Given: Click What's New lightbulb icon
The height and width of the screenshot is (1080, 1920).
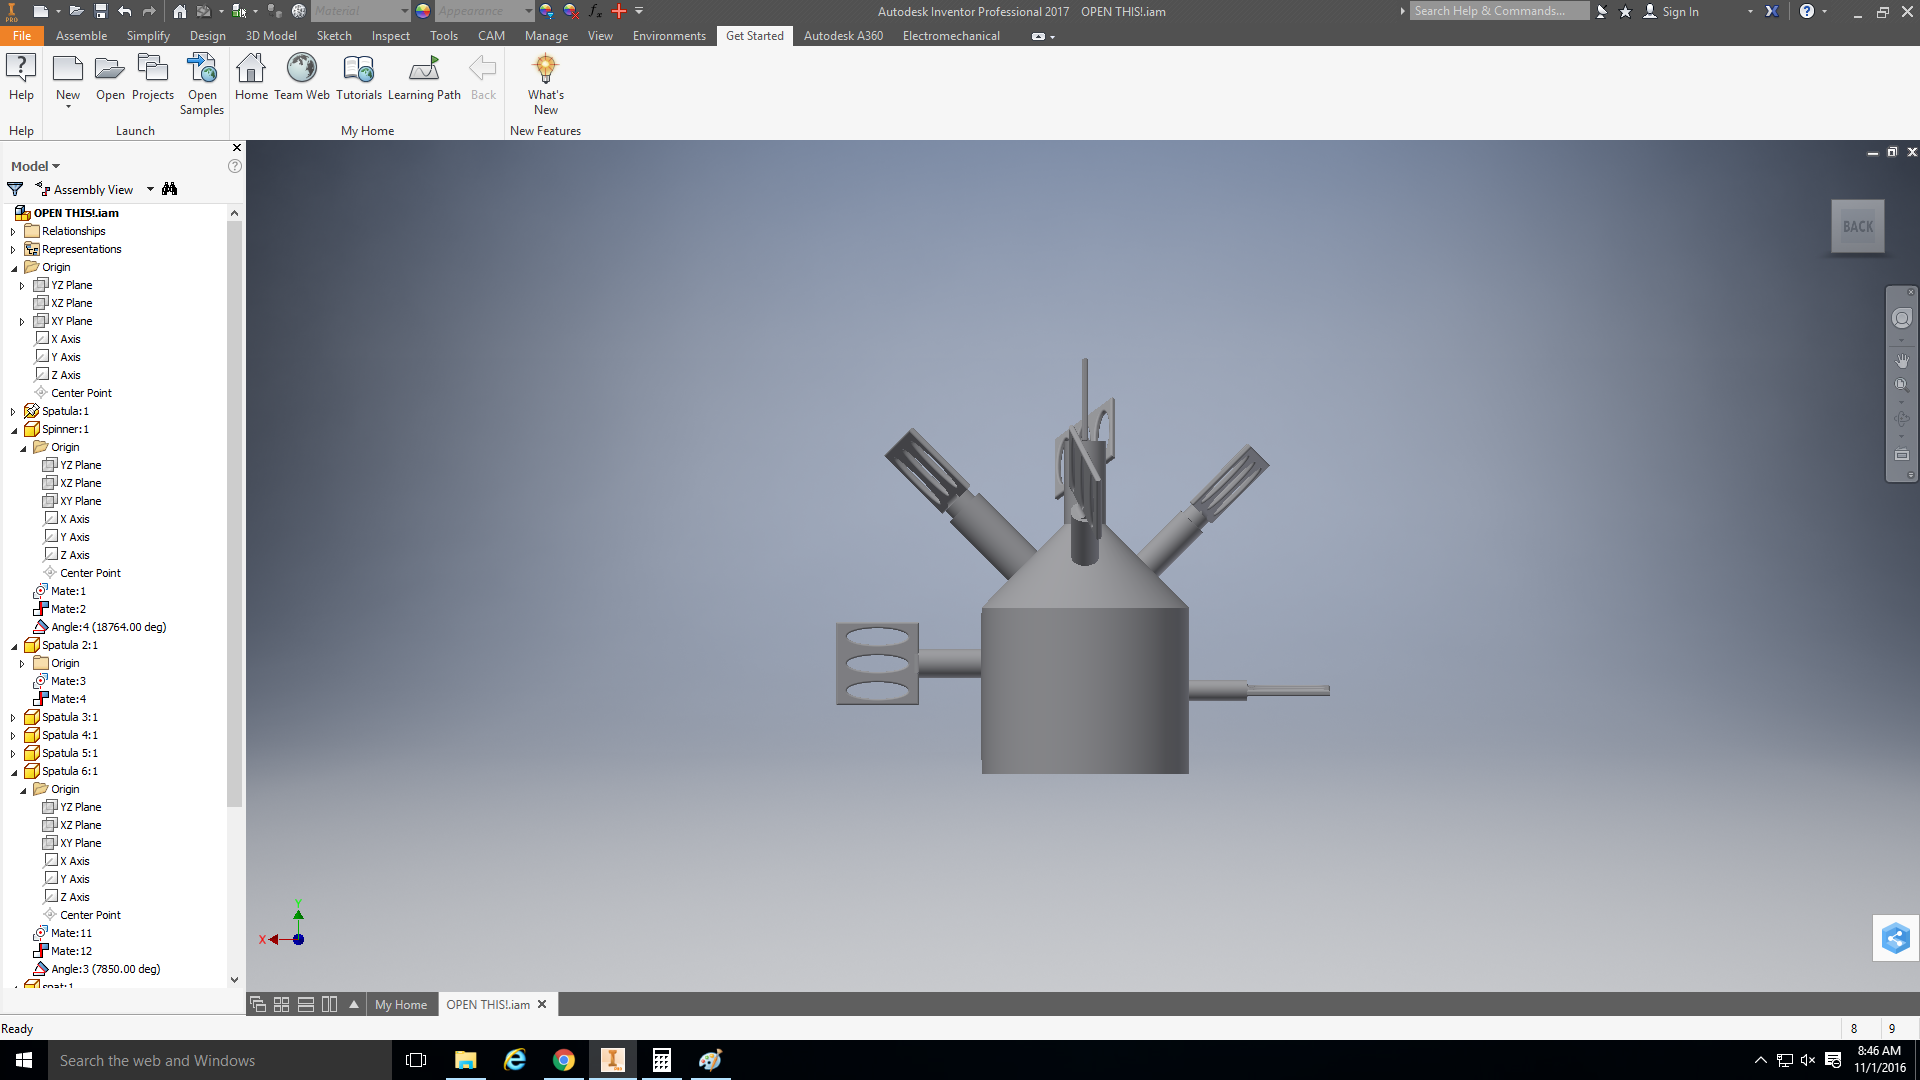Looking at the screenshot, I should coord(546,68).
